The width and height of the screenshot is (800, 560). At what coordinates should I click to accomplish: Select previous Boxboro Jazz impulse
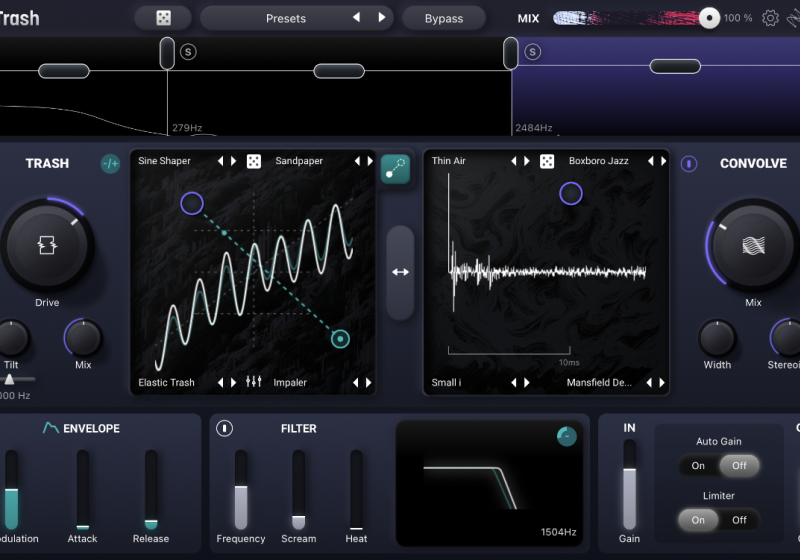coord(651,161)
